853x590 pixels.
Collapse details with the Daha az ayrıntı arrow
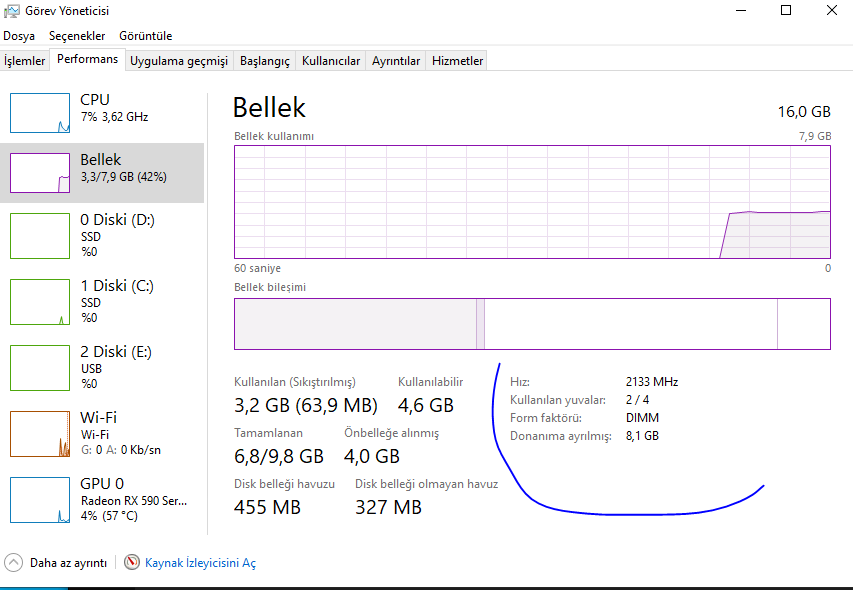point(13,563)
